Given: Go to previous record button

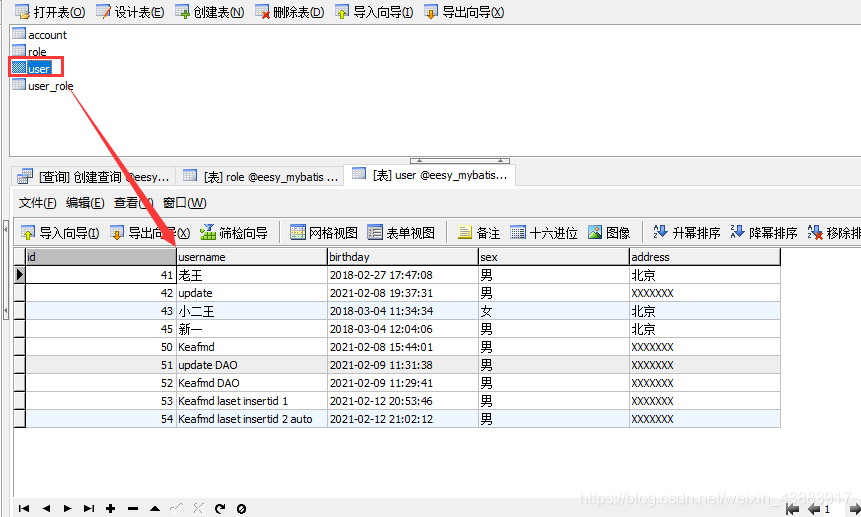Looking at the screenshot, I should click(x=46, y=509).
